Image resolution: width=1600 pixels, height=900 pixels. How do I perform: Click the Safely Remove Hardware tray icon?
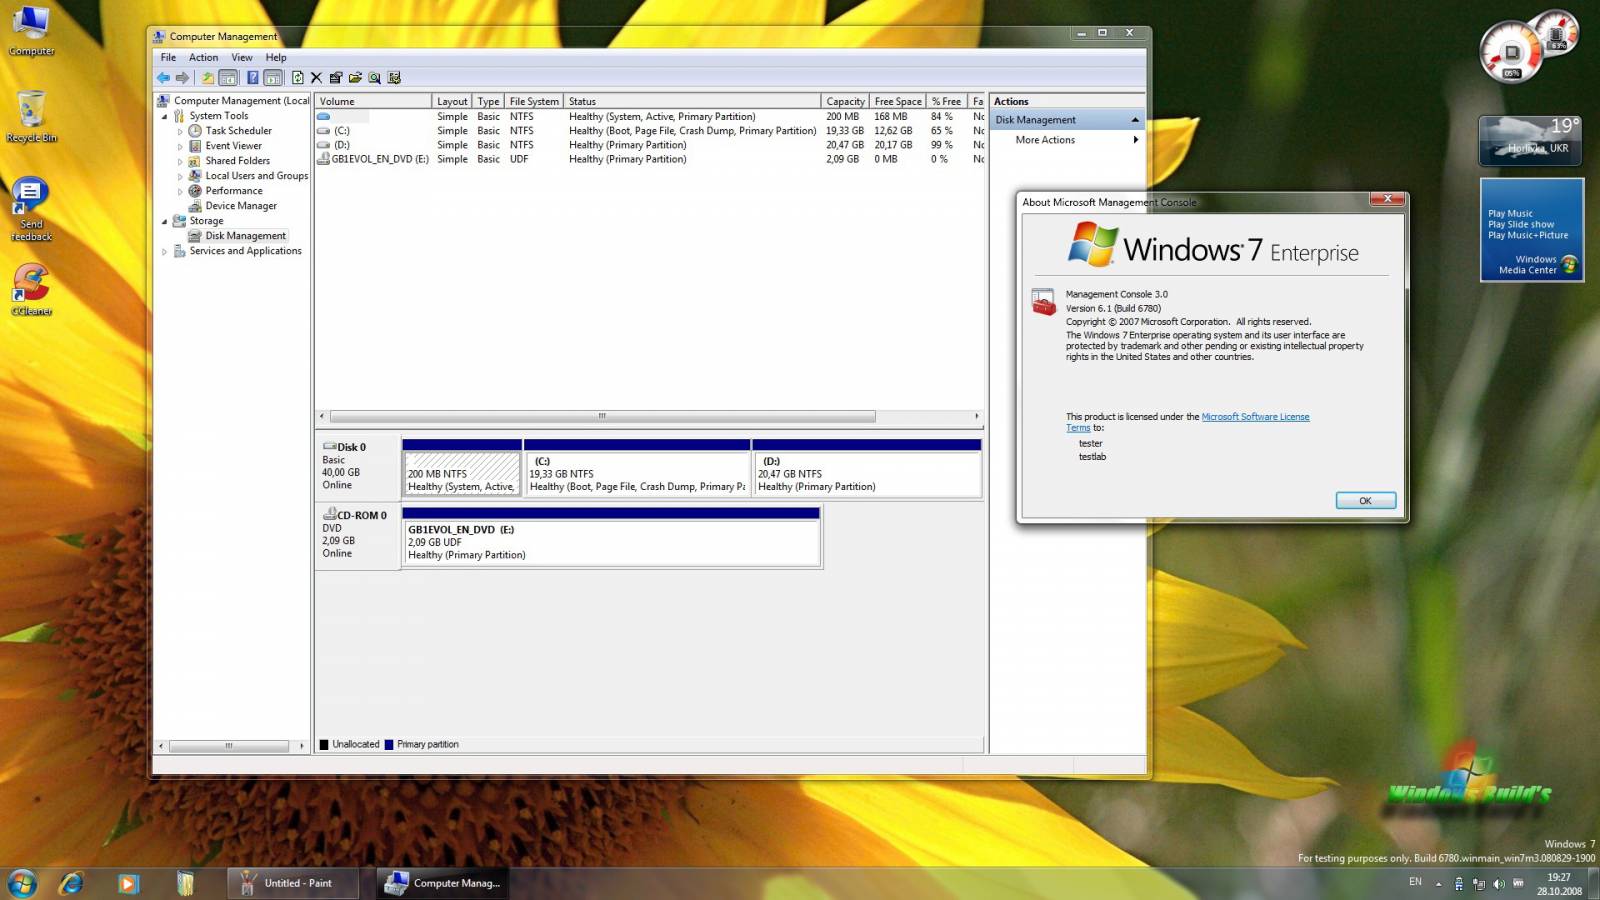click(1459, 884)
